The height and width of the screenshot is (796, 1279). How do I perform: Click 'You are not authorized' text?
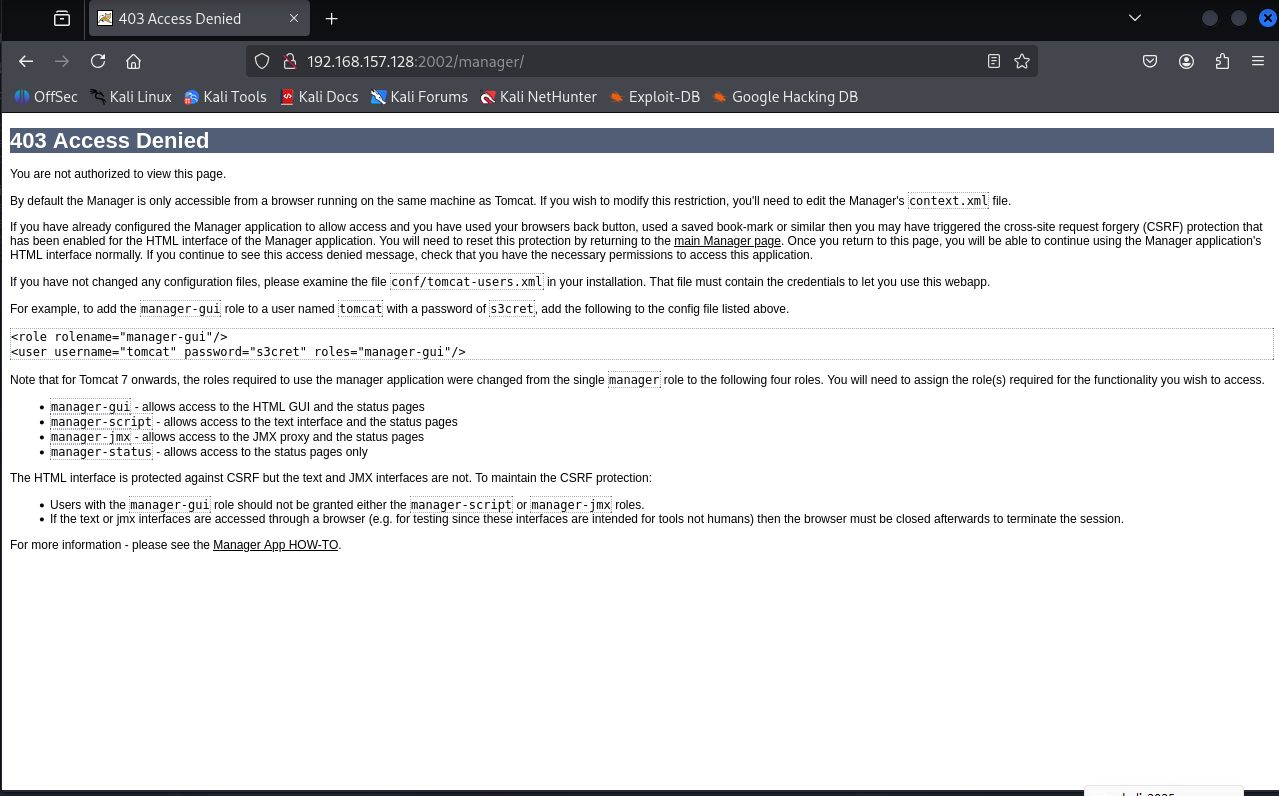(x=118, y=174)
